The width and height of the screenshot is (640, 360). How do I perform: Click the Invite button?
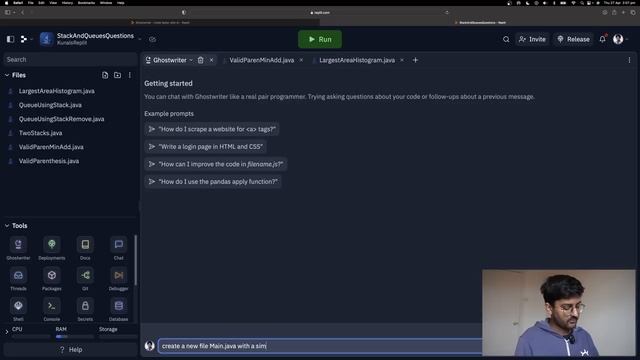pyautogui.click(x=532, y=39)
